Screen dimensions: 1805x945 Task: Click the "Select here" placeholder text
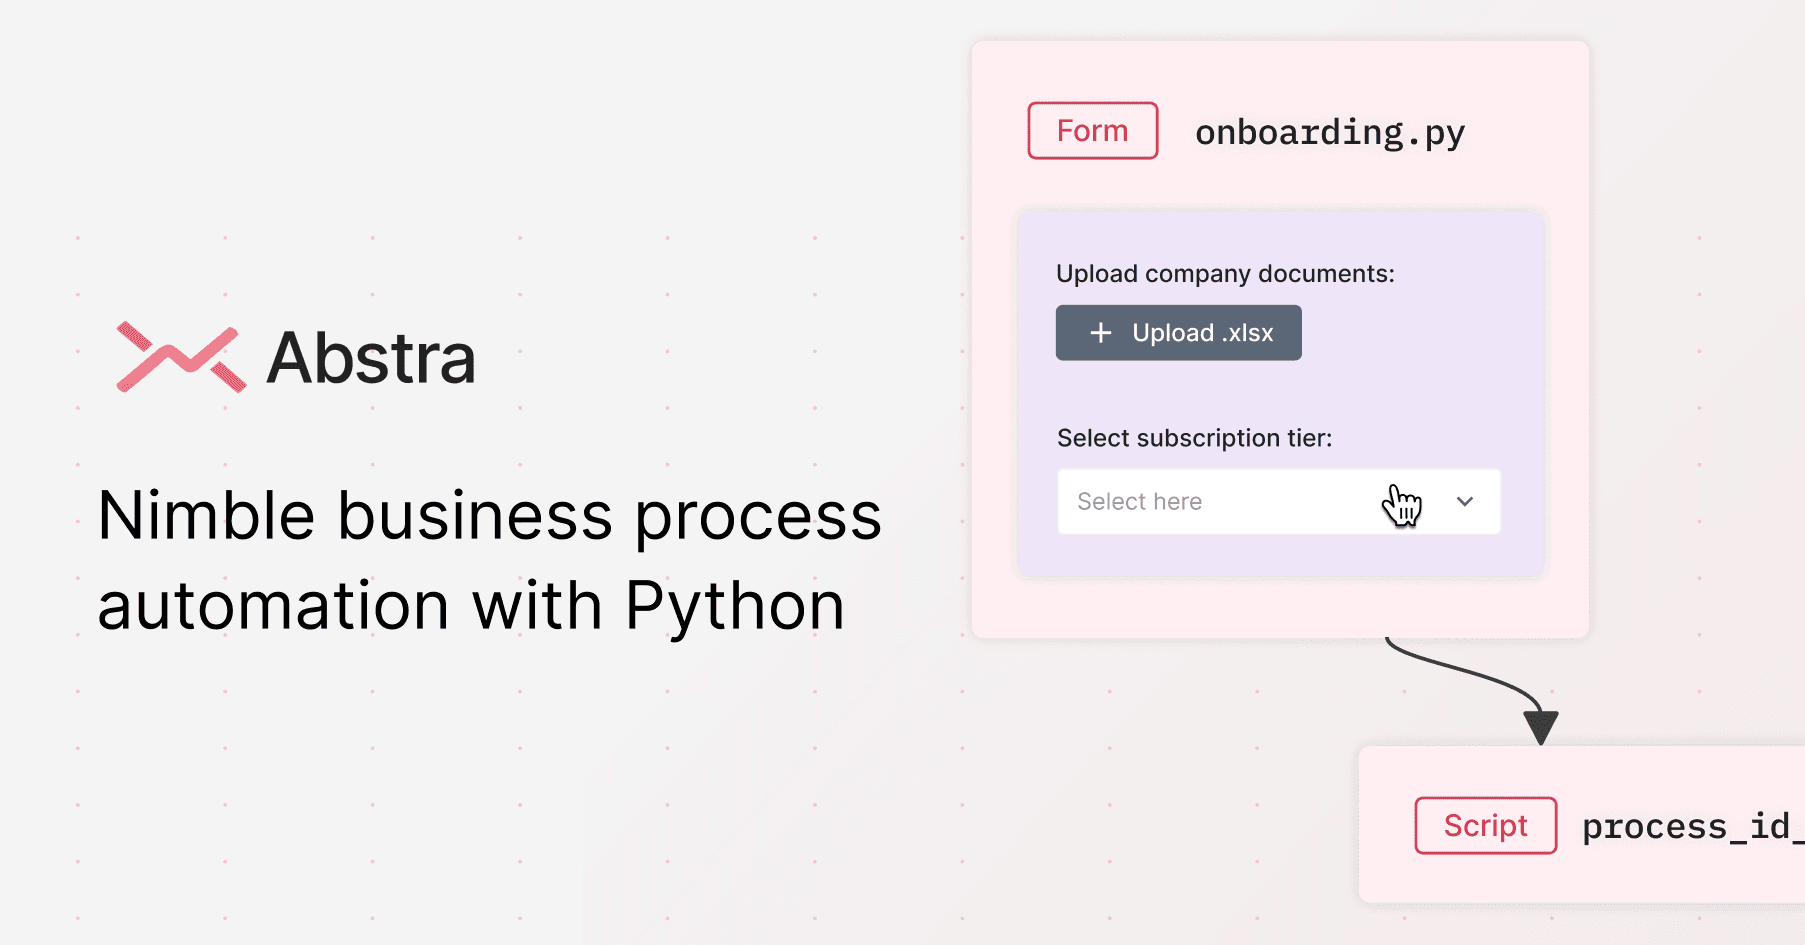[x=1139, y=502]
